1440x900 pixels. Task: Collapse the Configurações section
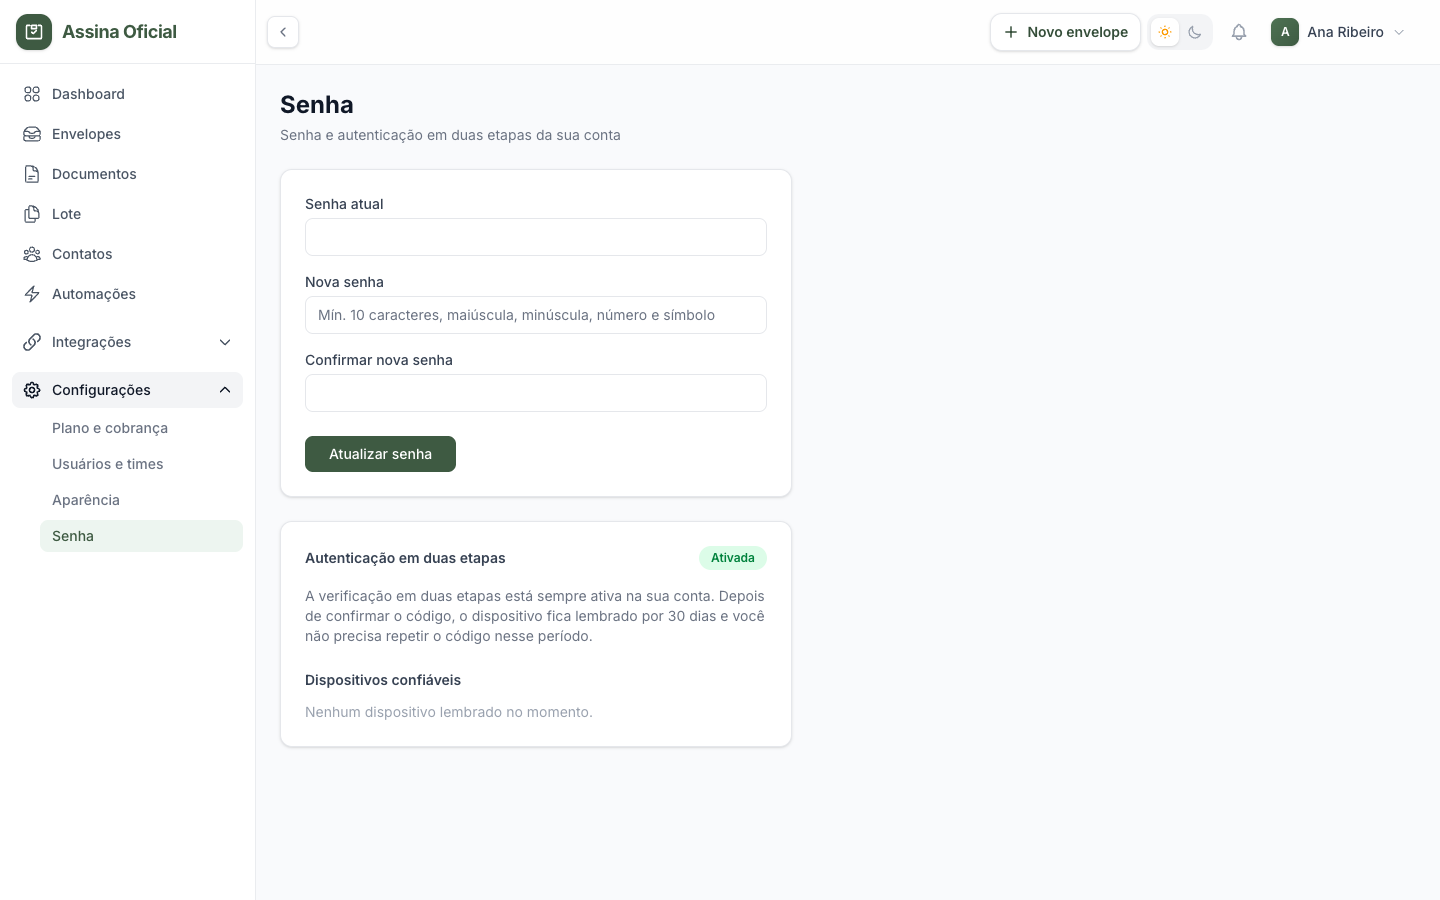tap(127, 390)
